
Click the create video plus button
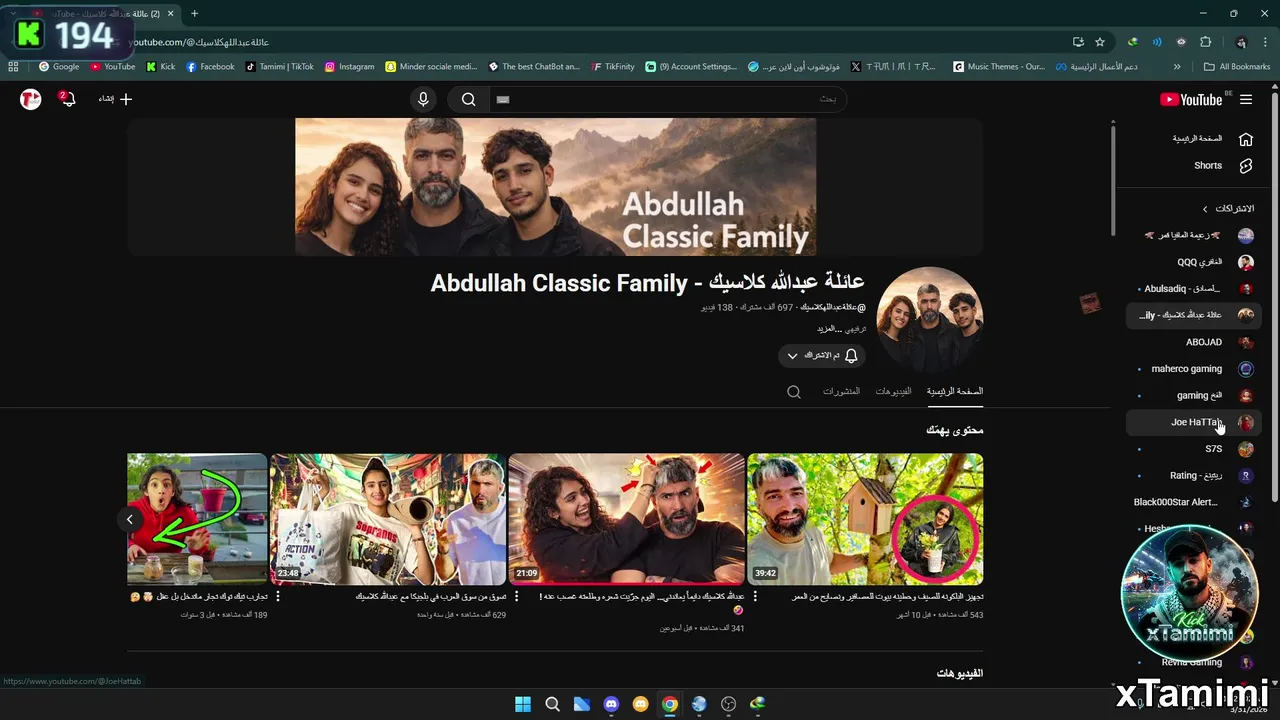(115, 99)
